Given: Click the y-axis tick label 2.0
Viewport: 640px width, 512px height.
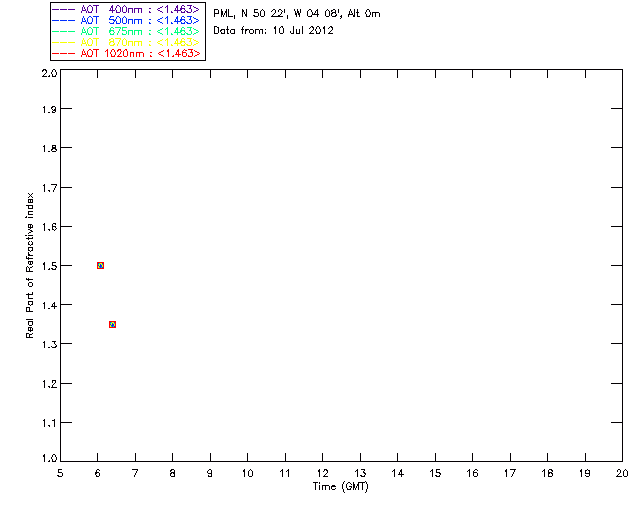Looking at the screenshot, I should [49, 73].
